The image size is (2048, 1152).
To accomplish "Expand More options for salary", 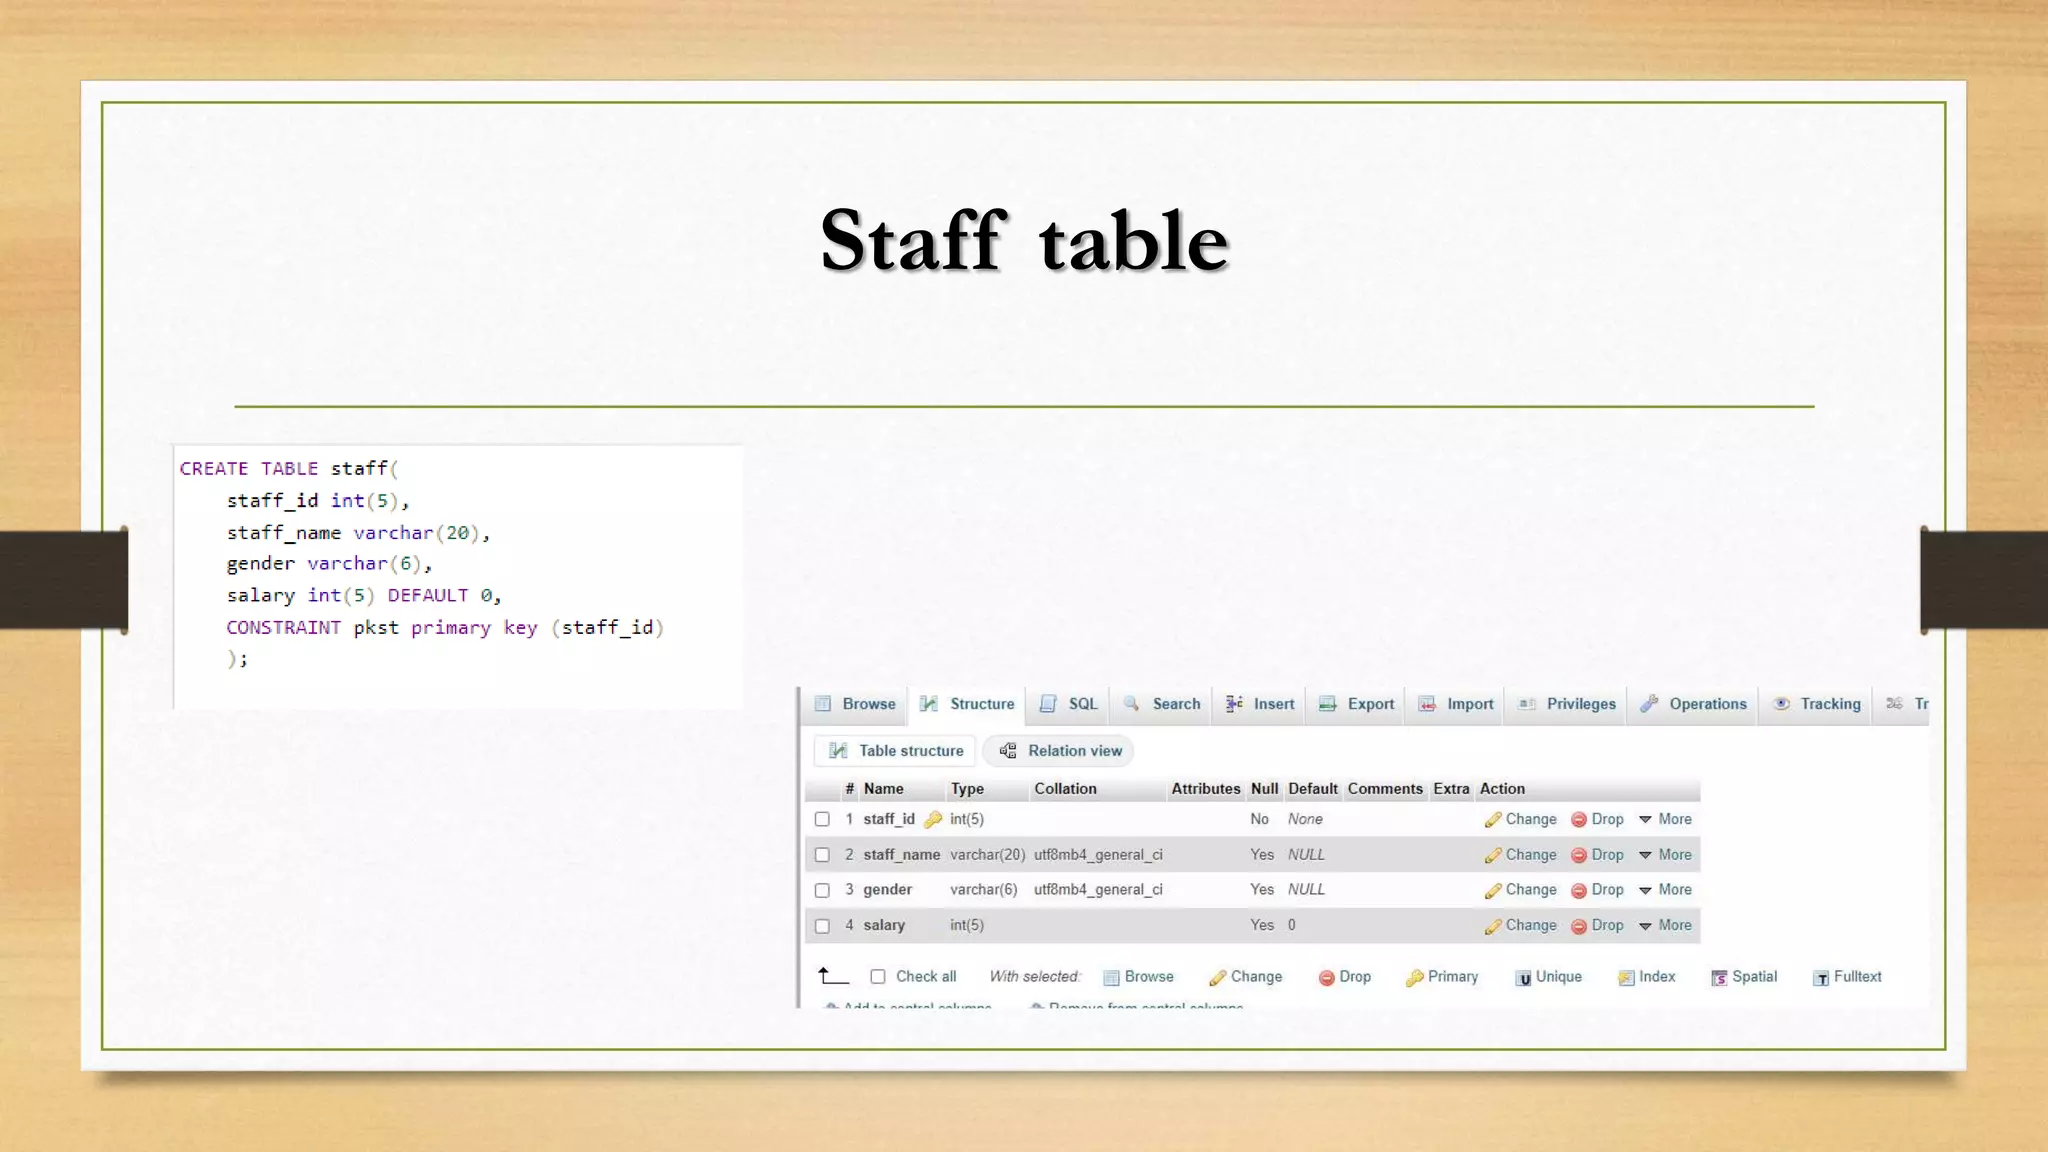I will tap(1666, 926).
